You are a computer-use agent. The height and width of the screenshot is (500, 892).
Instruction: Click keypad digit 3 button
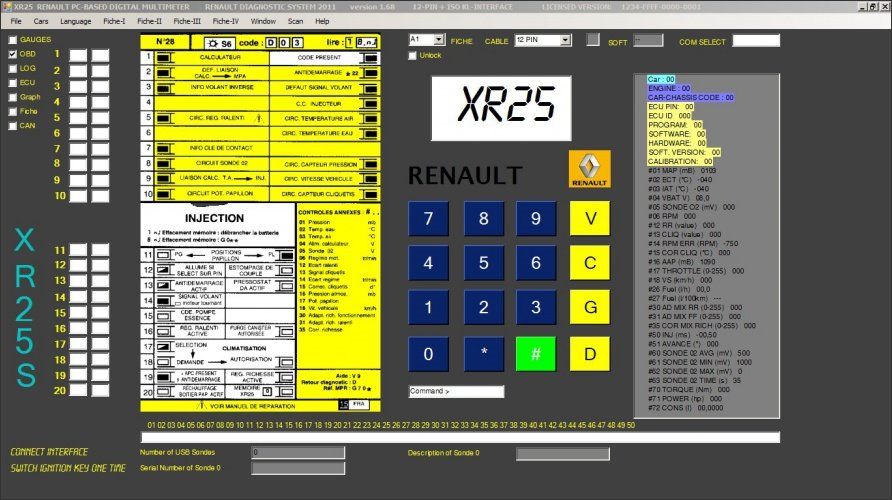coord(536,307)
